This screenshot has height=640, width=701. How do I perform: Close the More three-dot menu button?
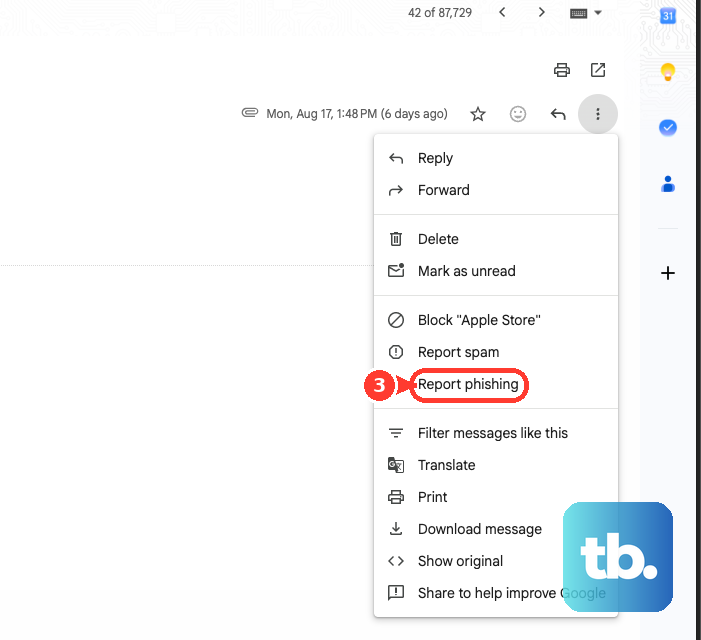tap(598, 114)
